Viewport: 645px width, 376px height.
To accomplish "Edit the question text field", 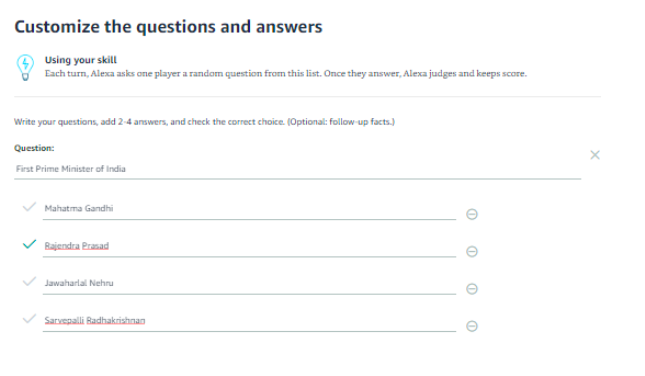I will 297,169.
